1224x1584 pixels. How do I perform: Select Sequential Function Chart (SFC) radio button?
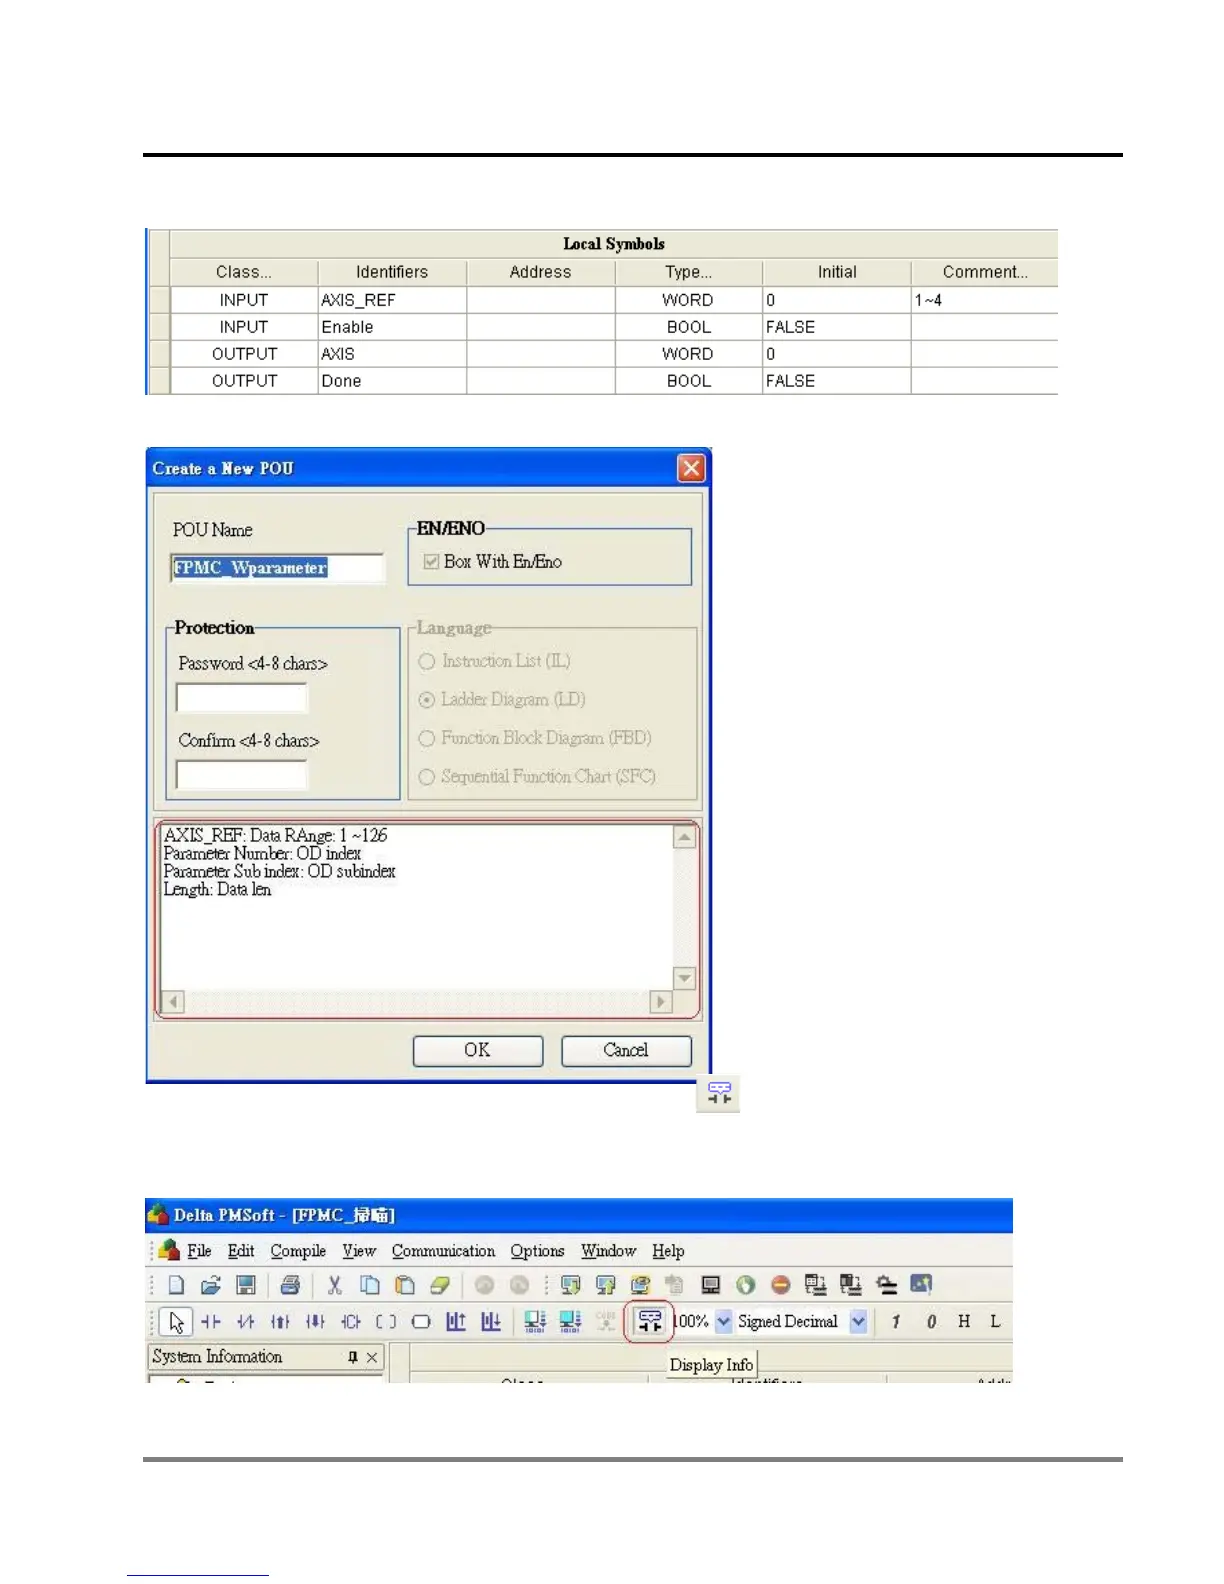pos(427,777)
